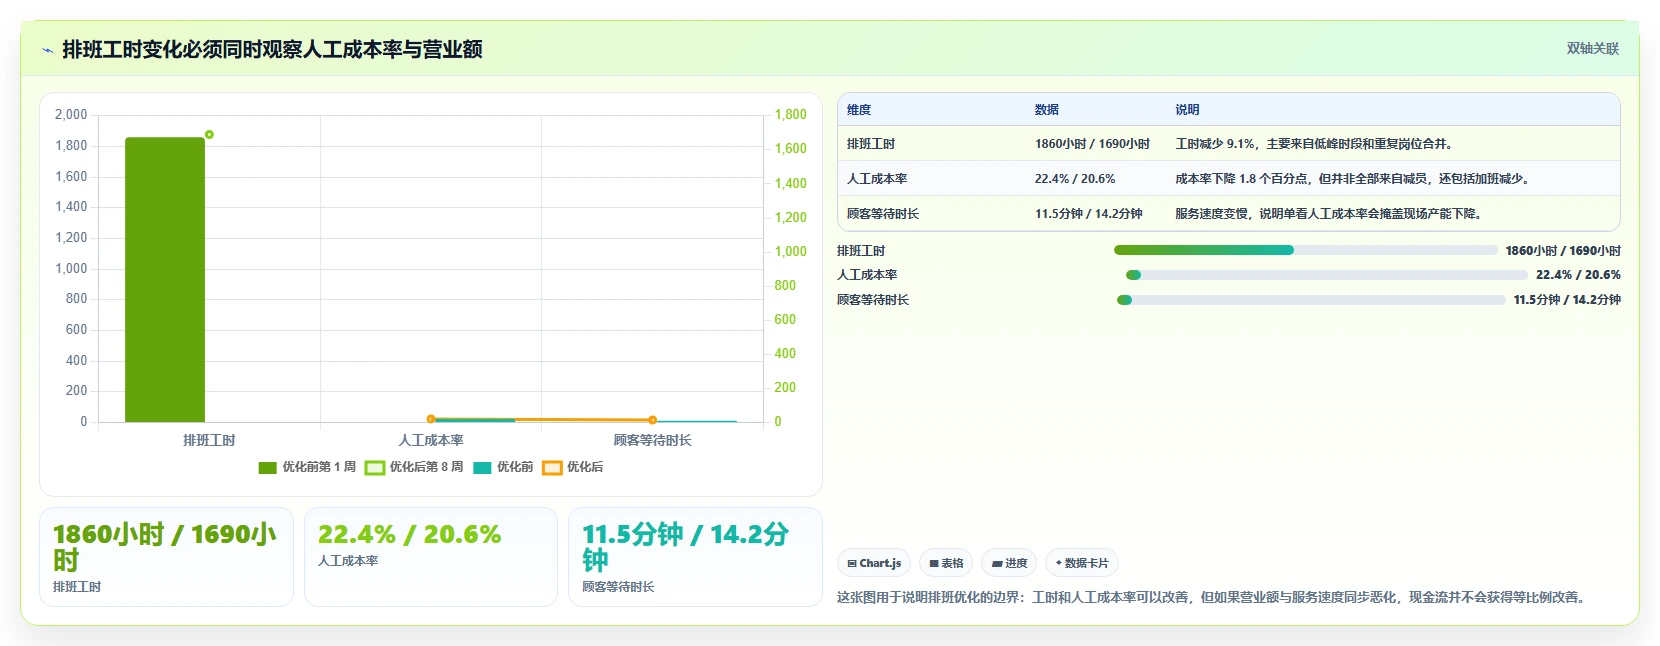Click the 维度 table column header
Screen dimensions: 1660x646
(859, 110)
